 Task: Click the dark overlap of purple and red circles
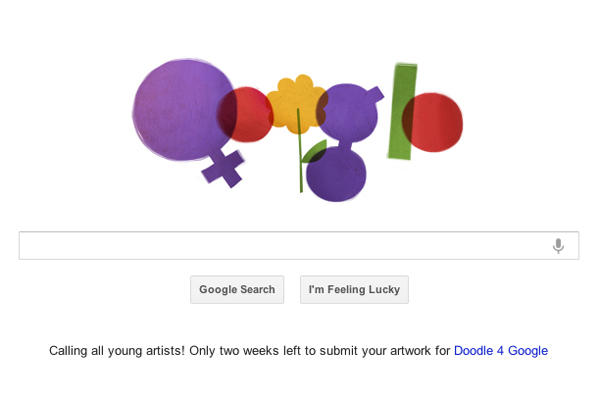pyautogui.click(x=228, y=115)
